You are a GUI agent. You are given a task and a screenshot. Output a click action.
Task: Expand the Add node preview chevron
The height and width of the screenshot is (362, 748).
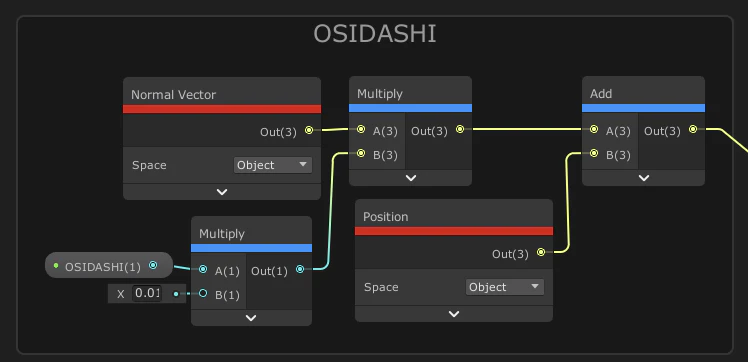click(644, 178)
